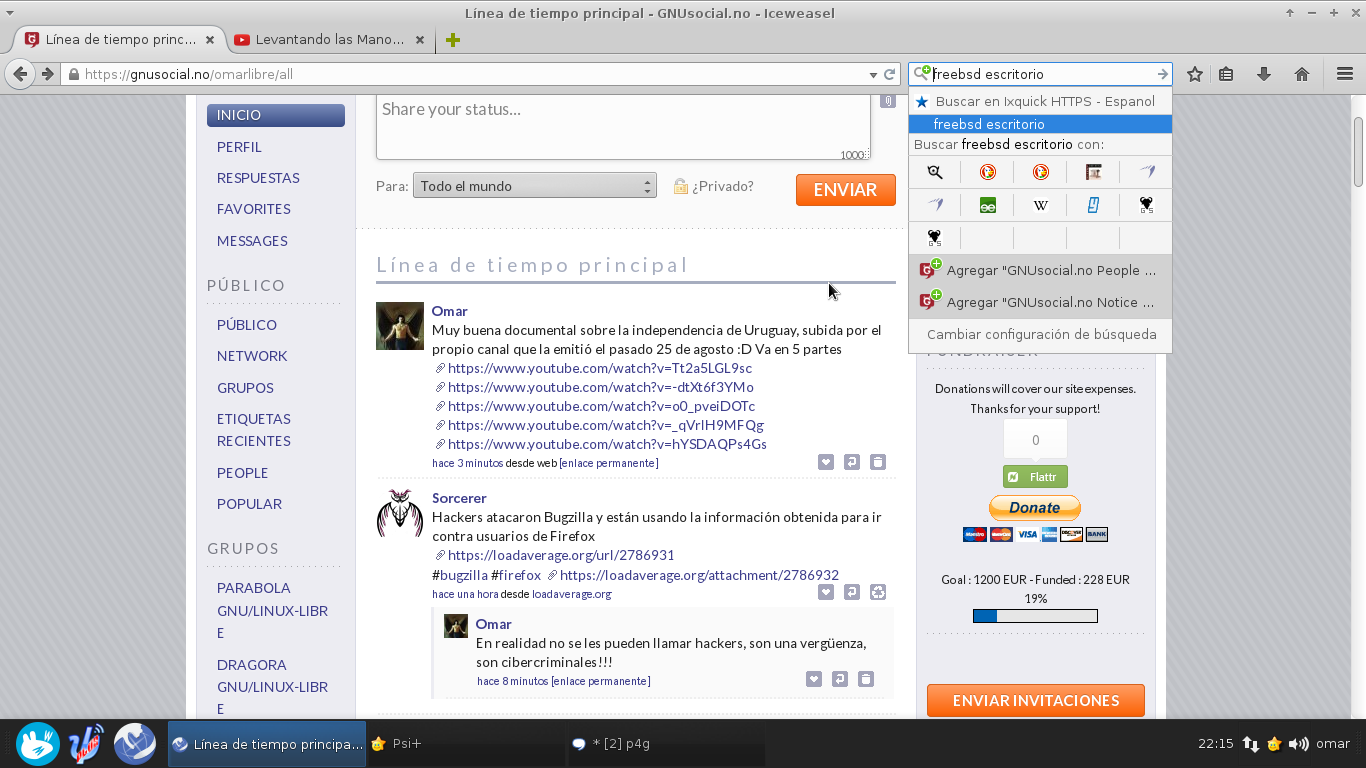This screenshot has width=1366, height=768.
Task: Open the new tab plus button
Action: [453, 40]
